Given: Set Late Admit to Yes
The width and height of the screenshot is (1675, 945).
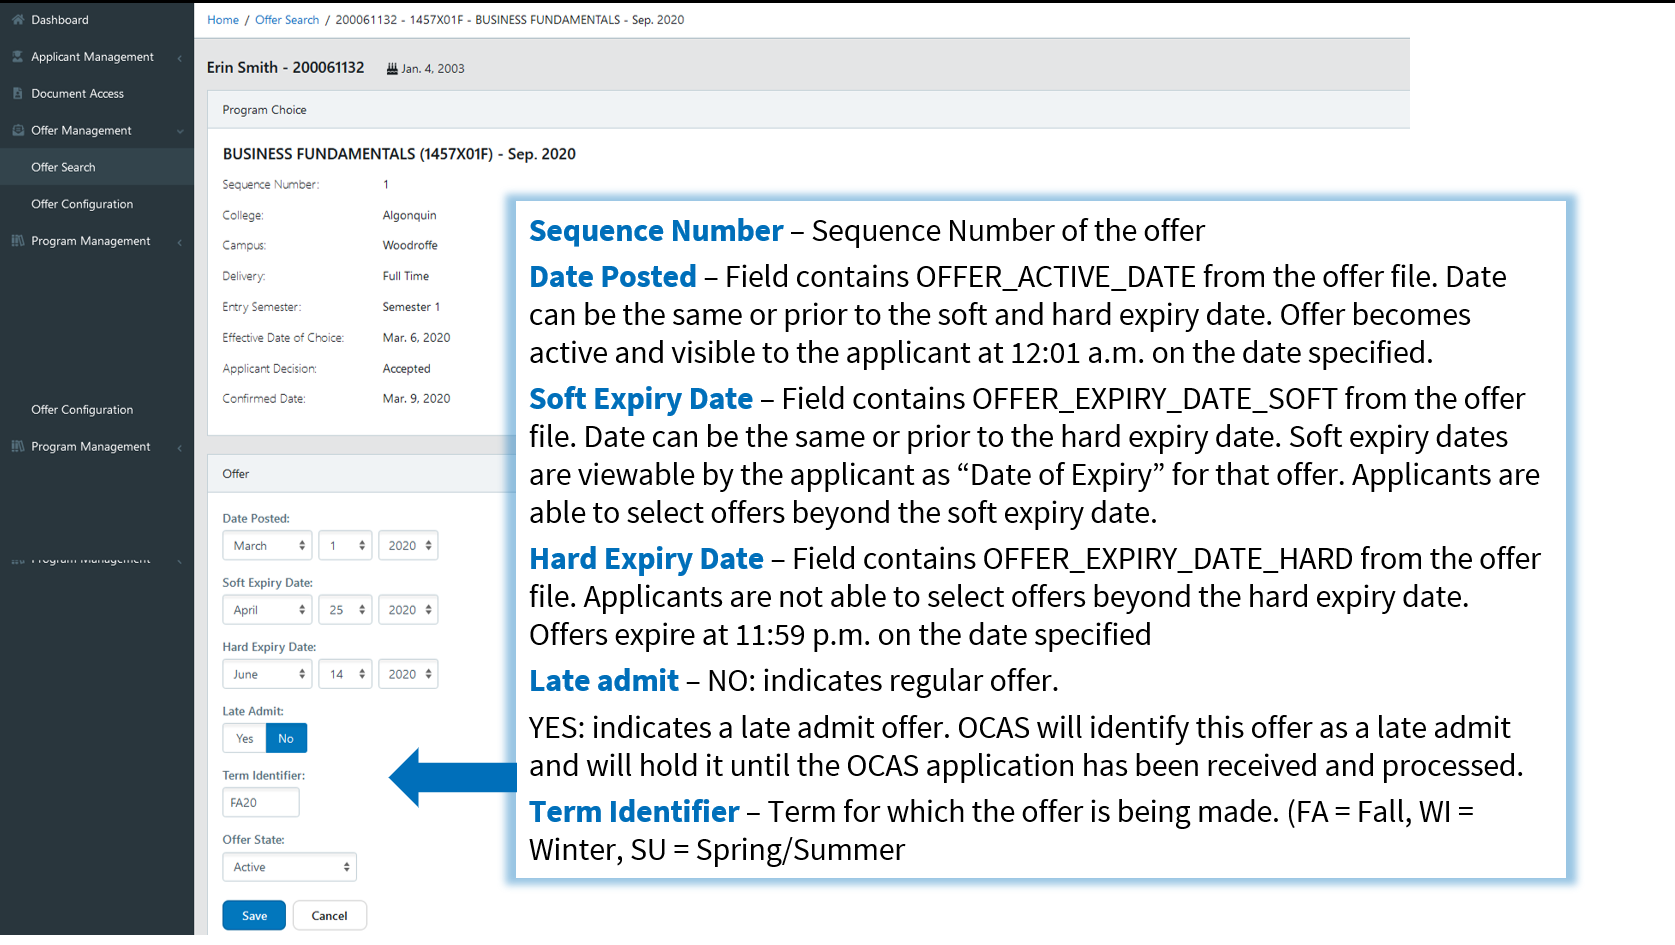Looking at the screenshot, I should pos(244,738).
